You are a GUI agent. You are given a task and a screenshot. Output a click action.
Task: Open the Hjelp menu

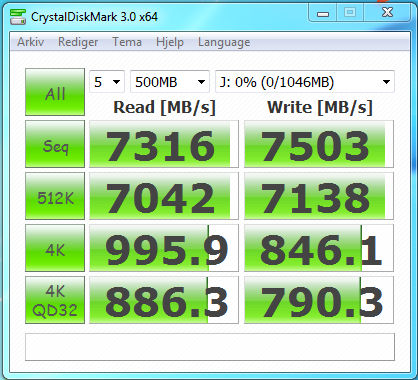click(170, 42)
